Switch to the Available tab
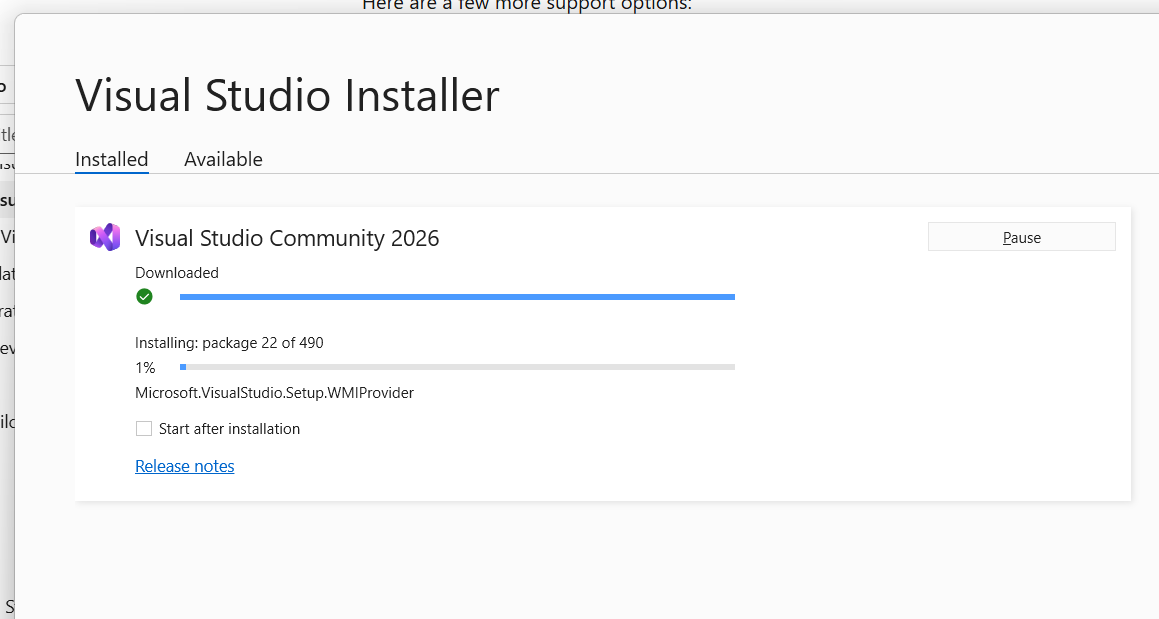Viewport: 1159px width, 619px height. 223,159
